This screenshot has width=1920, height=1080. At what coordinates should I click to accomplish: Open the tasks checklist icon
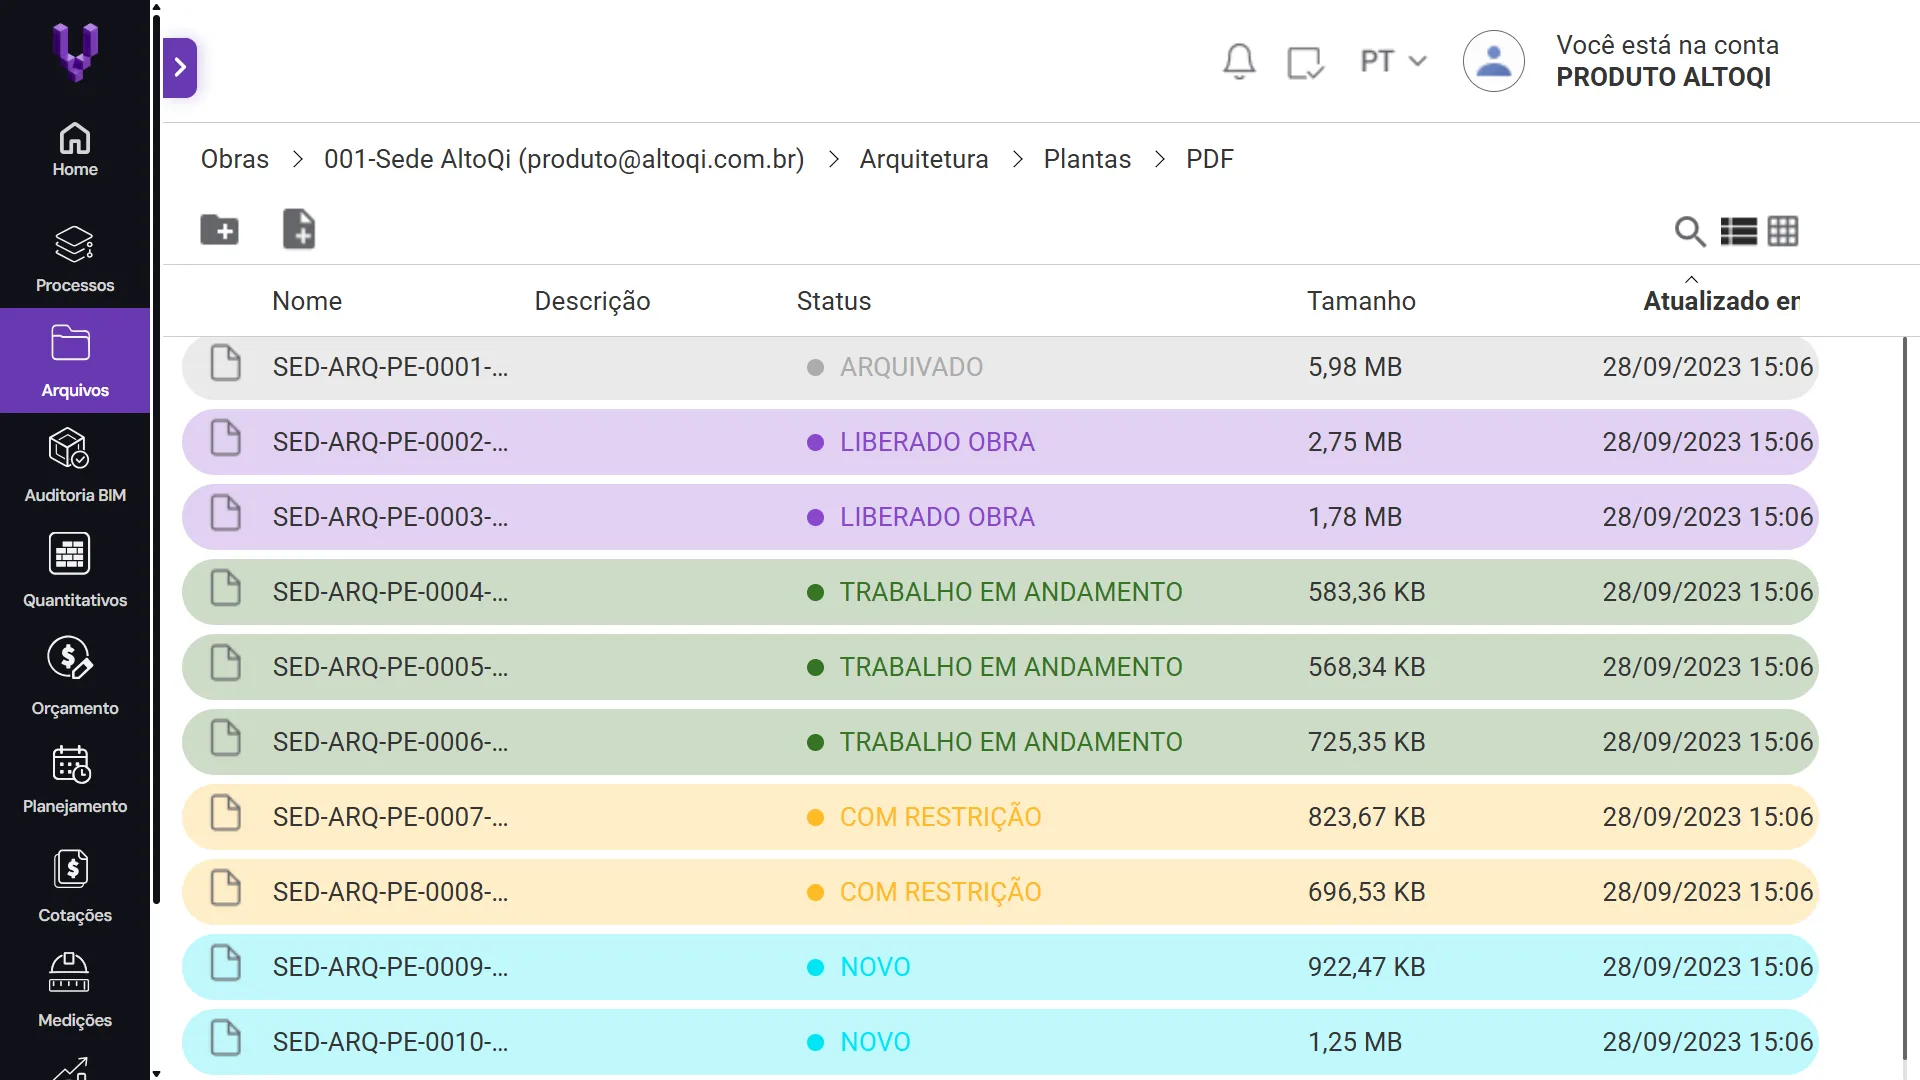pos(1305,62)
